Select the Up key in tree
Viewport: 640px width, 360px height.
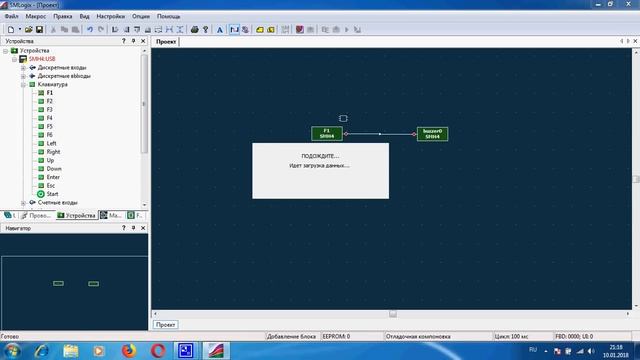click(50, 160)
